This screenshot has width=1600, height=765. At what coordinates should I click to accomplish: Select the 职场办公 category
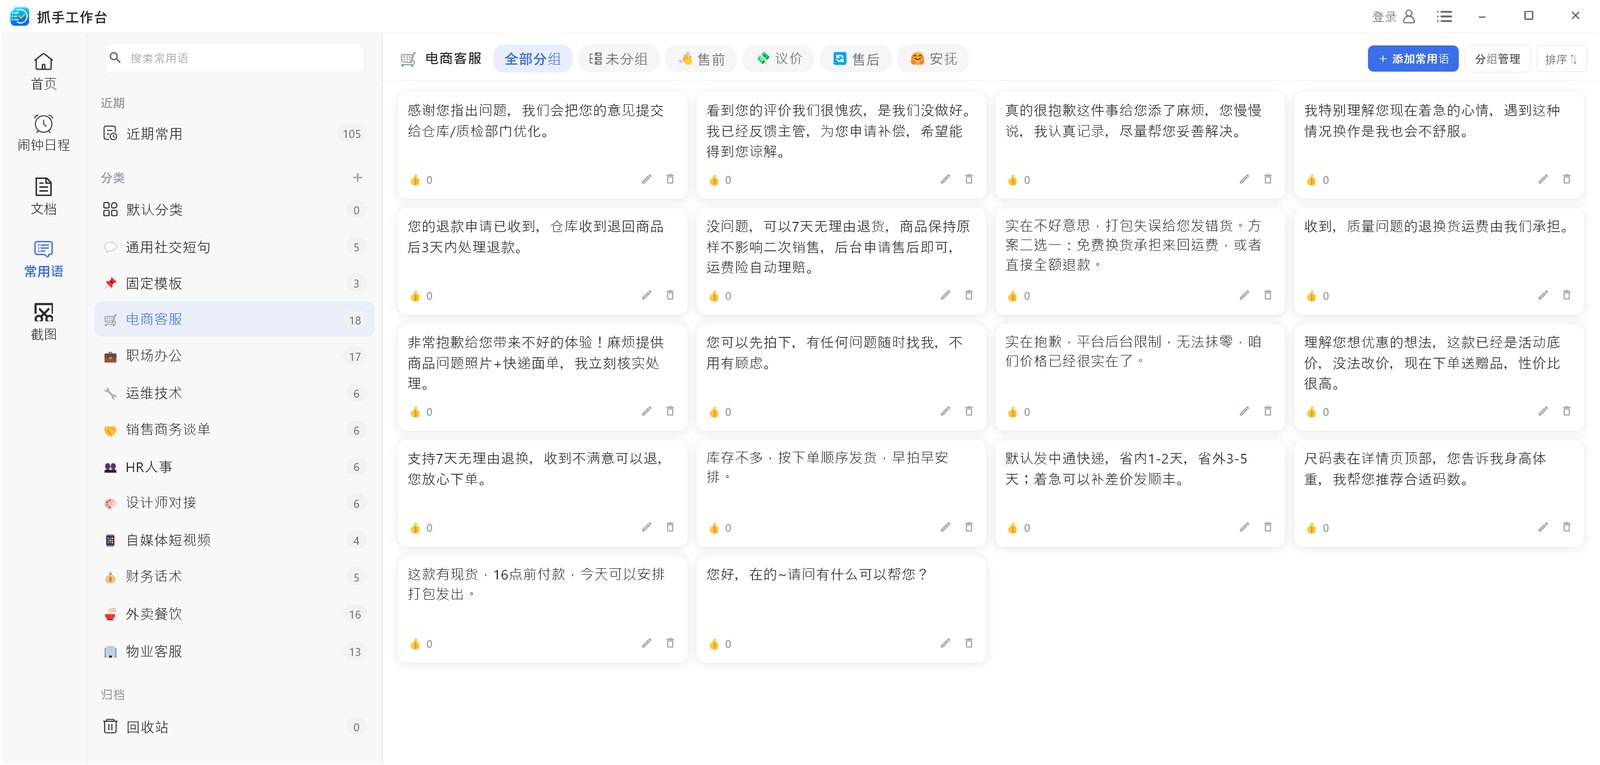pyautogui.click(x=235, y=356)
